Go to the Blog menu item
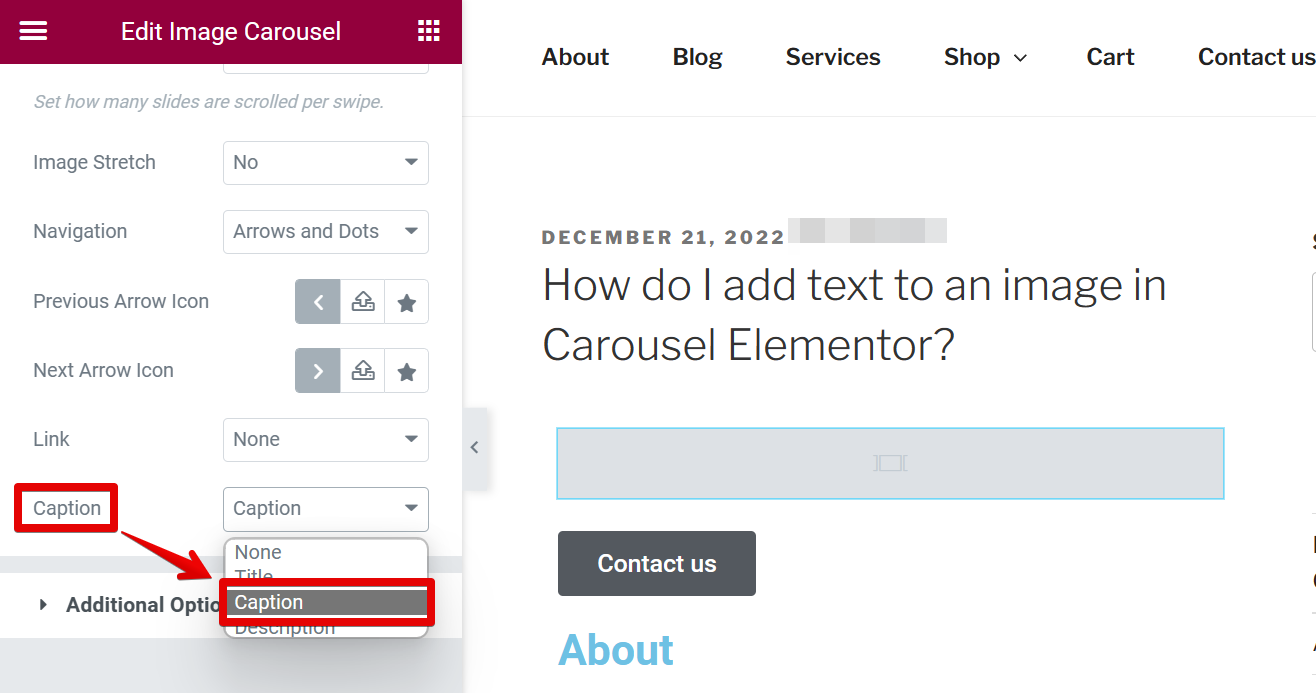This screenshot has width=1316, height=693. tap(697, 57)
